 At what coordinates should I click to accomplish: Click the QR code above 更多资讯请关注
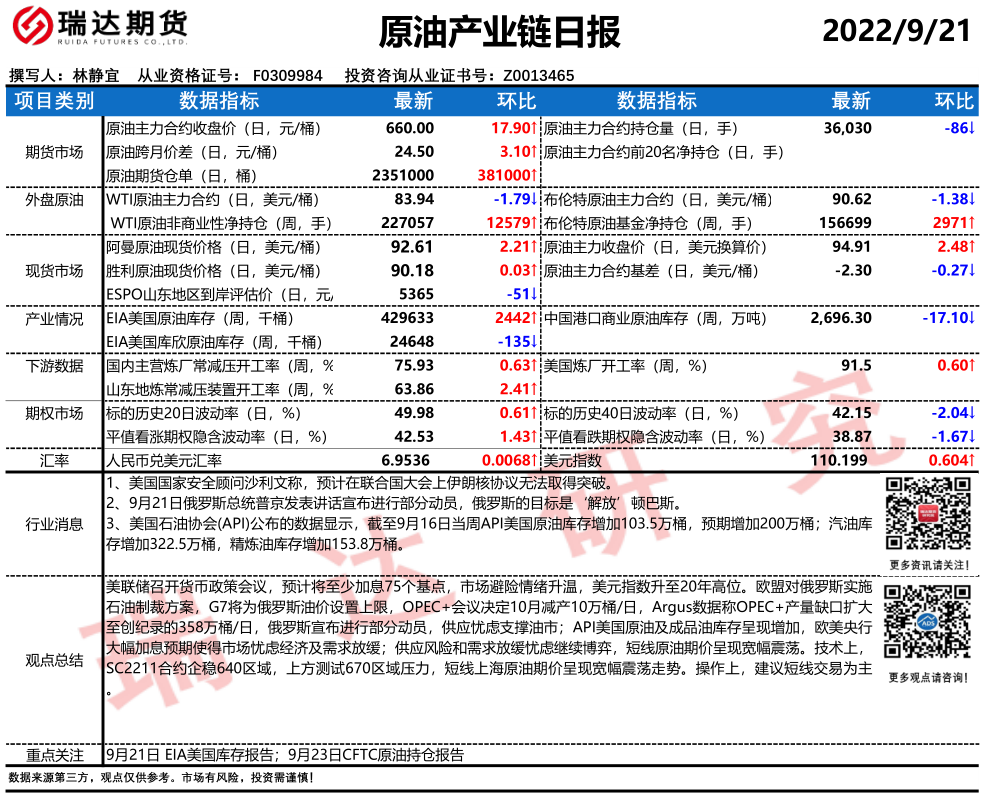coord(926,510)
